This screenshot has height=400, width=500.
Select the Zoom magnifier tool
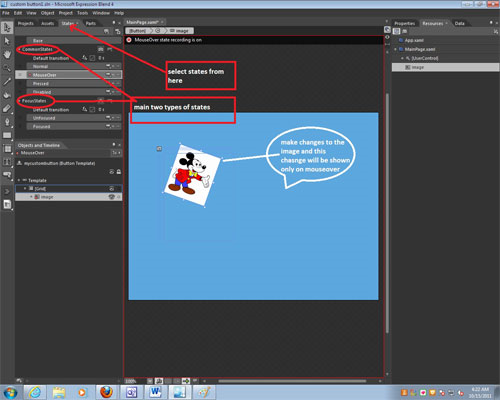coord(7,68)
